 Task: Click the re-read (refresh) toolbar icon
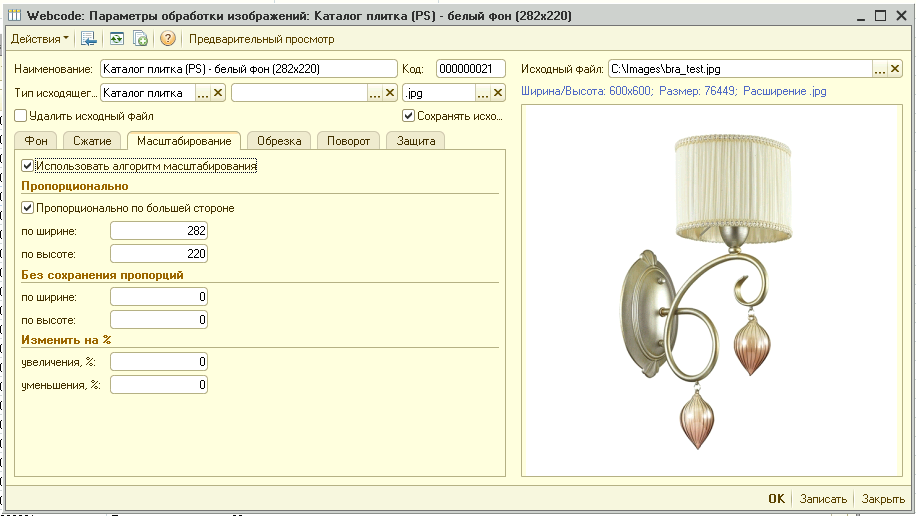point(116,39)
